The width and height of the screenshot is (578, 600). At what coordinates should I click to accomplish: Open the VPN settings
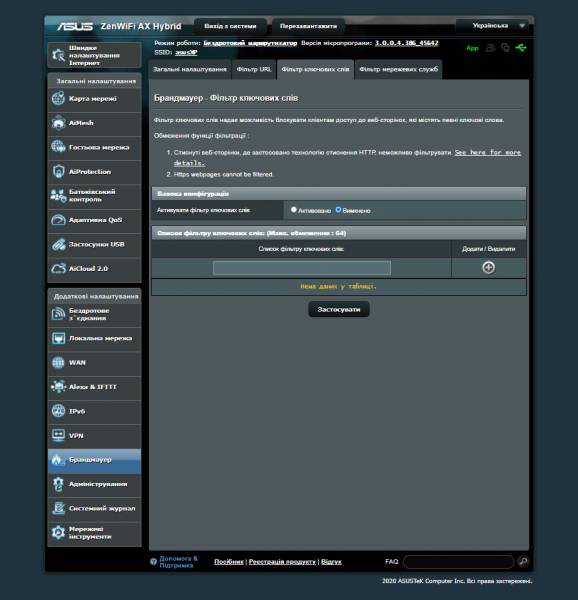(94, 435)
